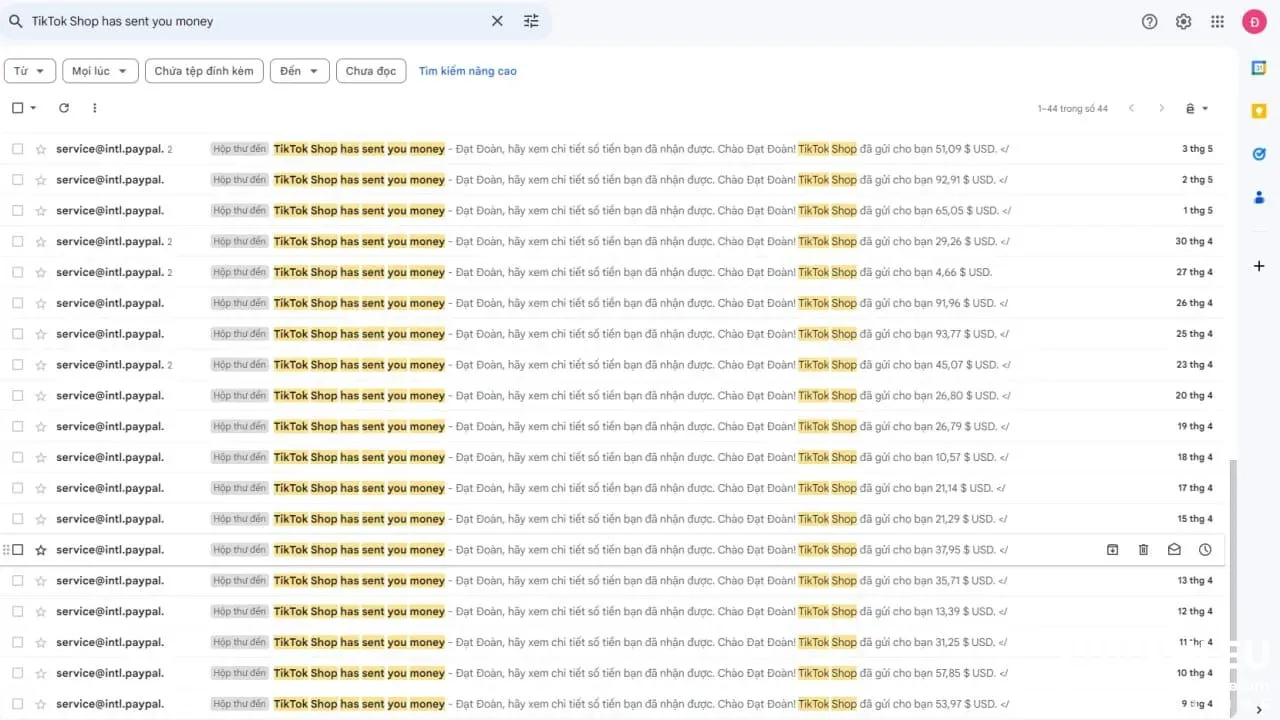
Task: Delete the hovered 37,95 $ USD email
Action: coord(1143,550)
